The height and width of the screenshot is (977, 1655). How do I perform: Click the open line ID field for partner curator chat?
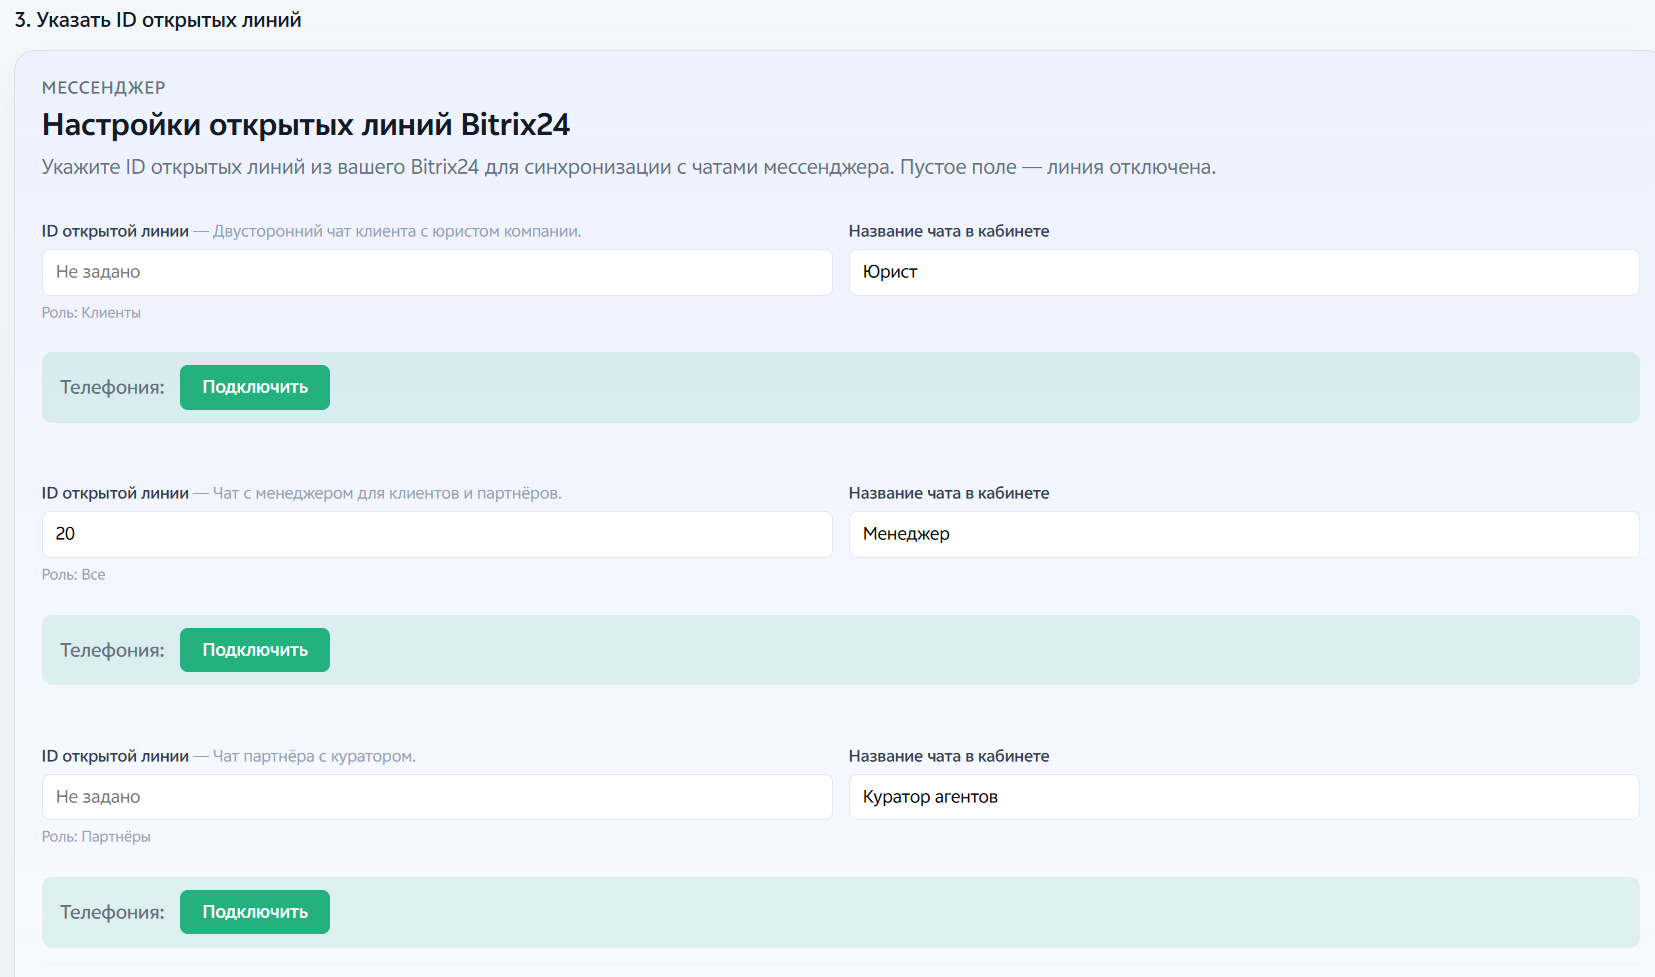[x=437, y=797]
